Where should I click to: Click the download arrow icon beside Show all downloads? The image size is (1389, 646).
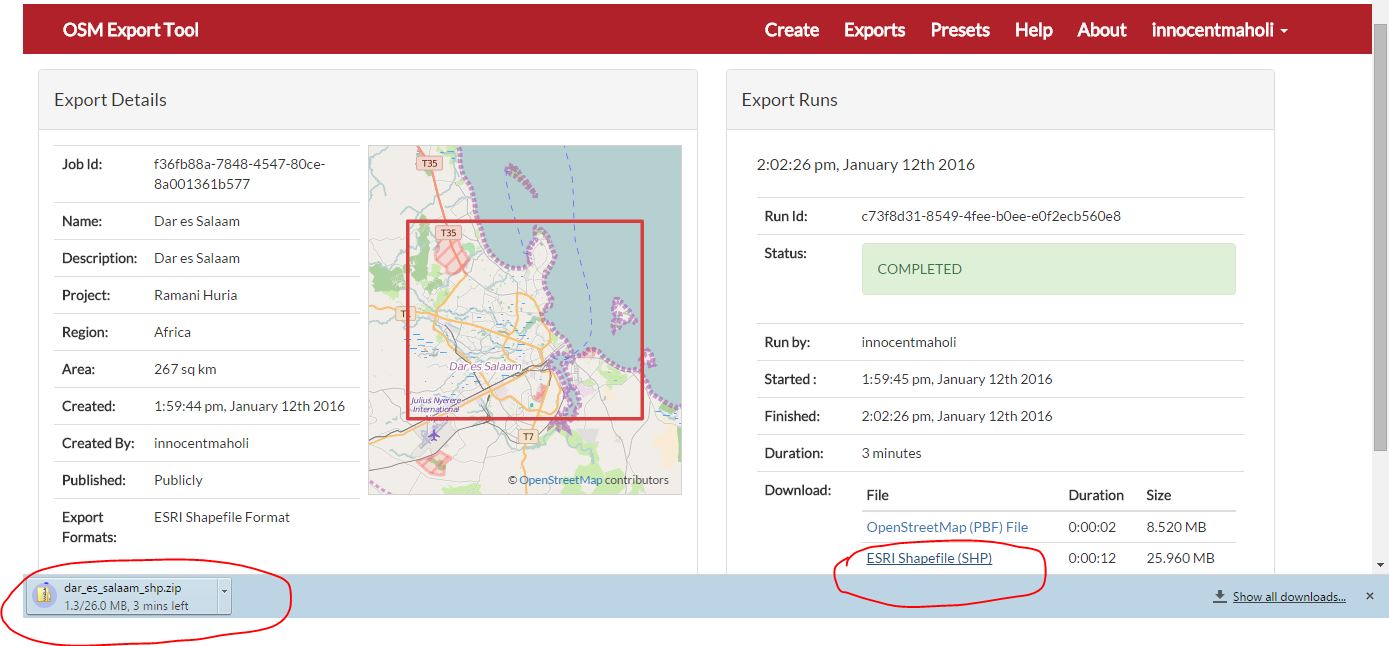1219,597
